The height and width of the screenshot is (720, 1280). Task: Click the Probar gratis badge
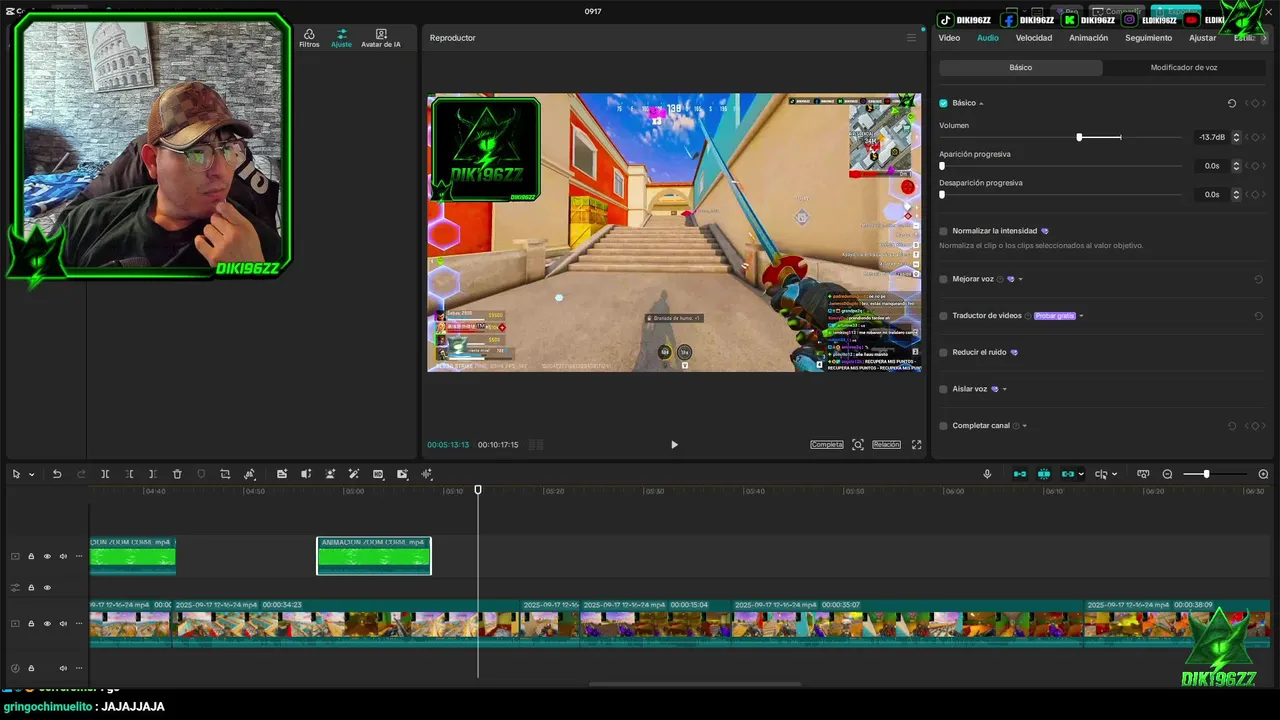1055,316
